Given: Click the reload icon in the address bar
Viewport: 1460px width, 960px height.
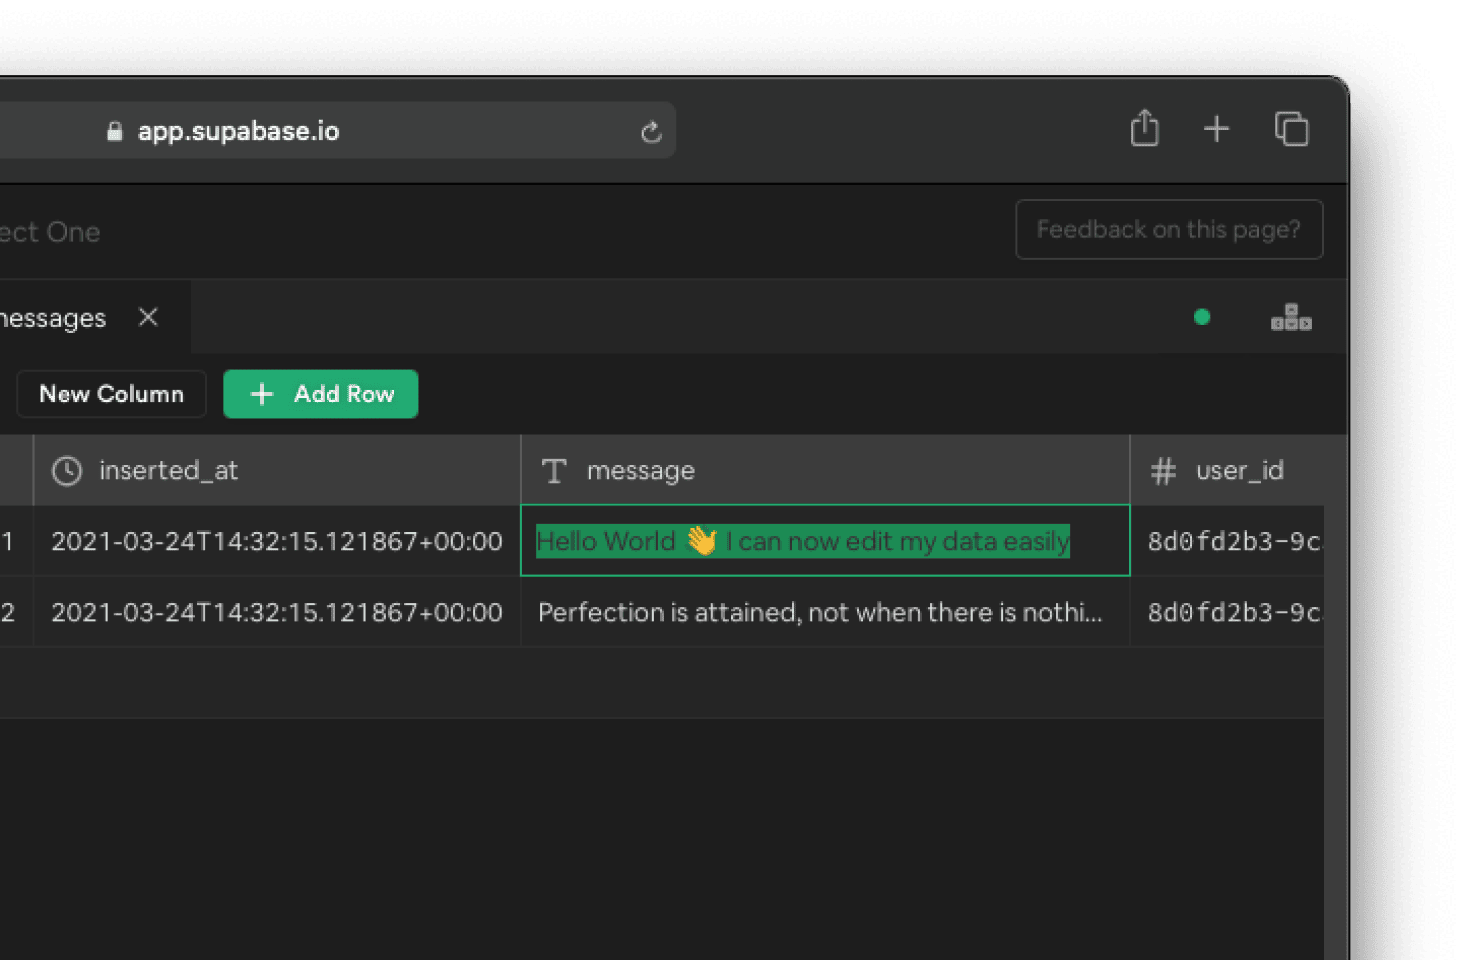Looking at the screenshot, I should [651, 131].
